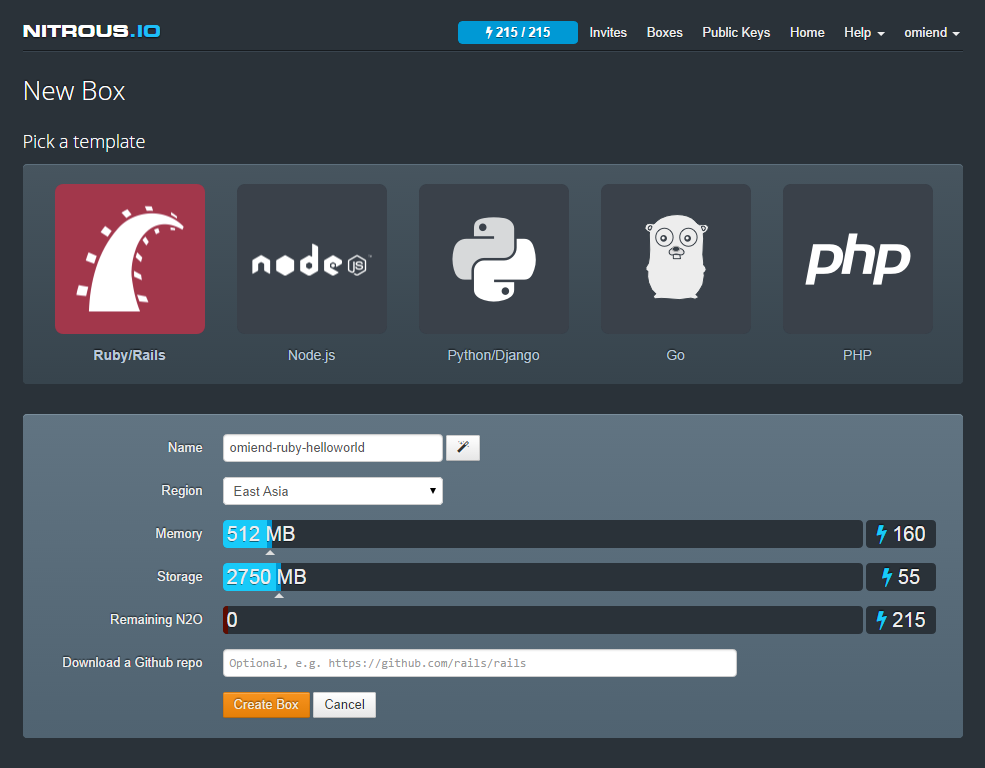The width and height of the screenshot is (985, 768).
Task: Click the Ruby/Rails label text
Action: (129, 355)
